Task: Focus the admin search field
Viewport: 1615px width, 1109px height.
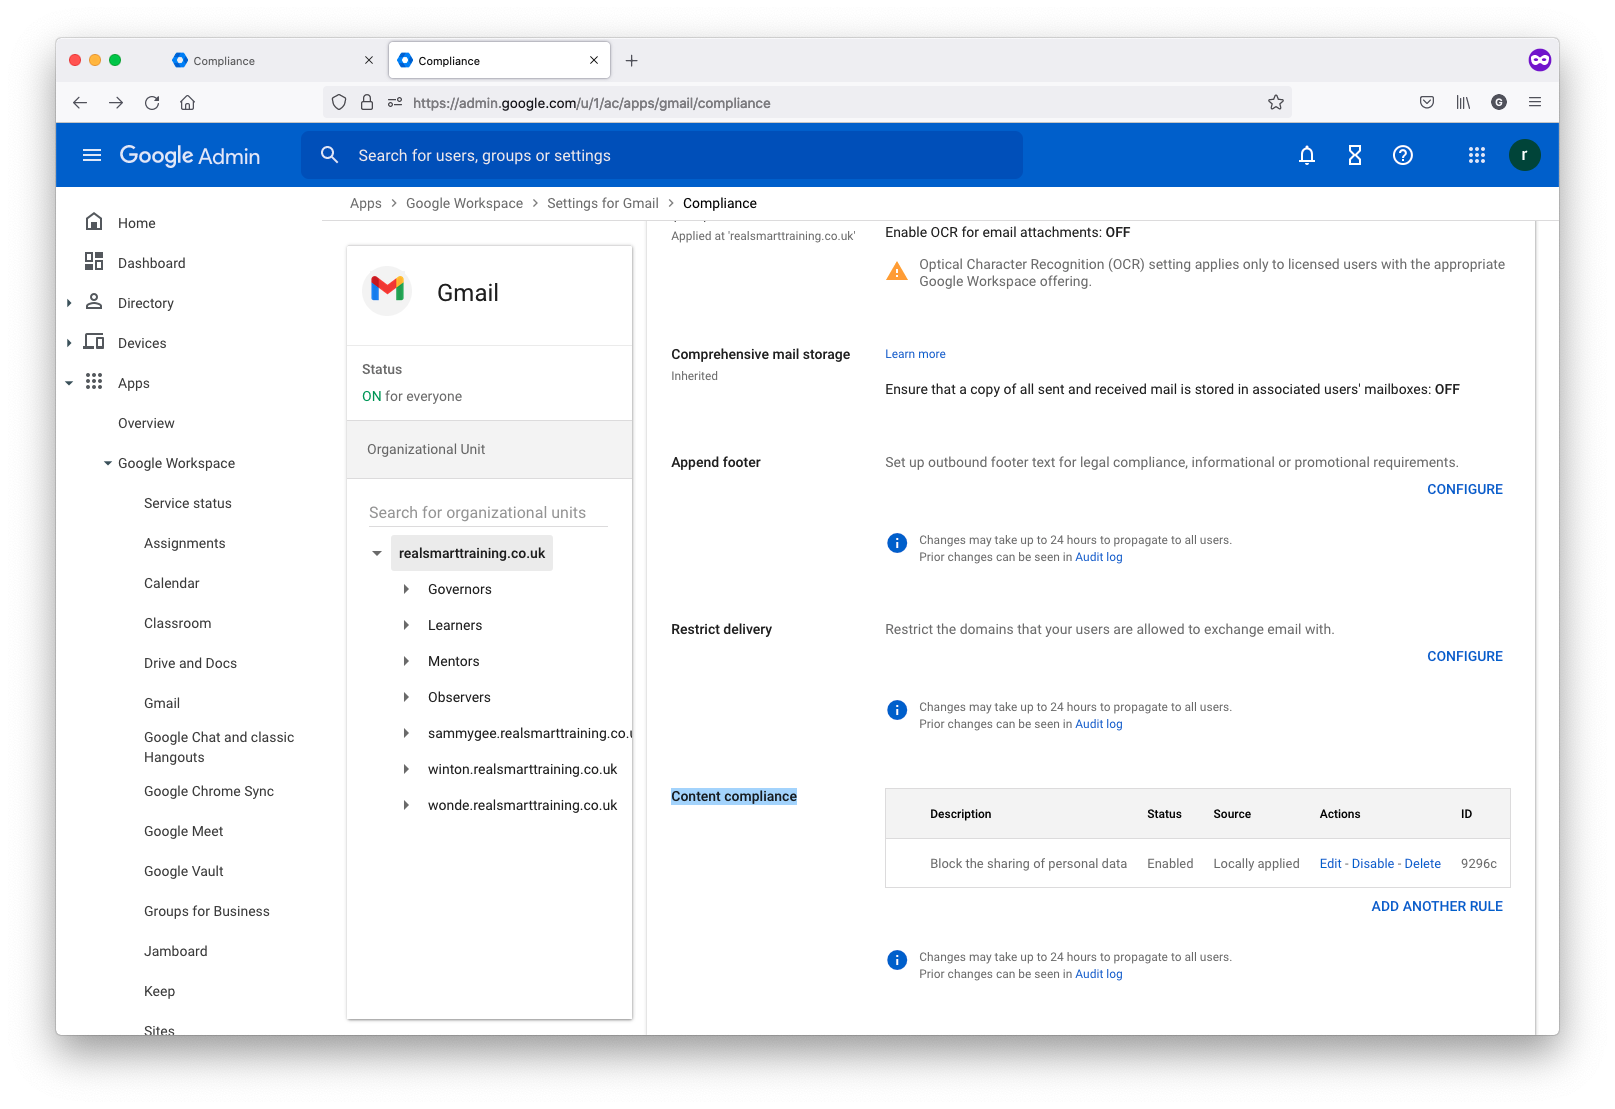Action: pyautogui.click(x=662, y=155)
